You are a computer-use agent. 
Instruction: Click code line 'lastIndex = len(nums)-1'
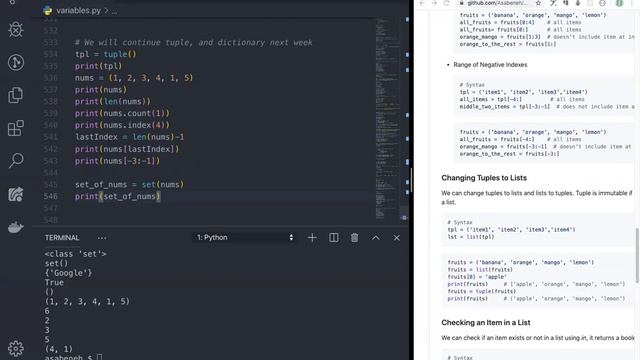coord(129,137)
